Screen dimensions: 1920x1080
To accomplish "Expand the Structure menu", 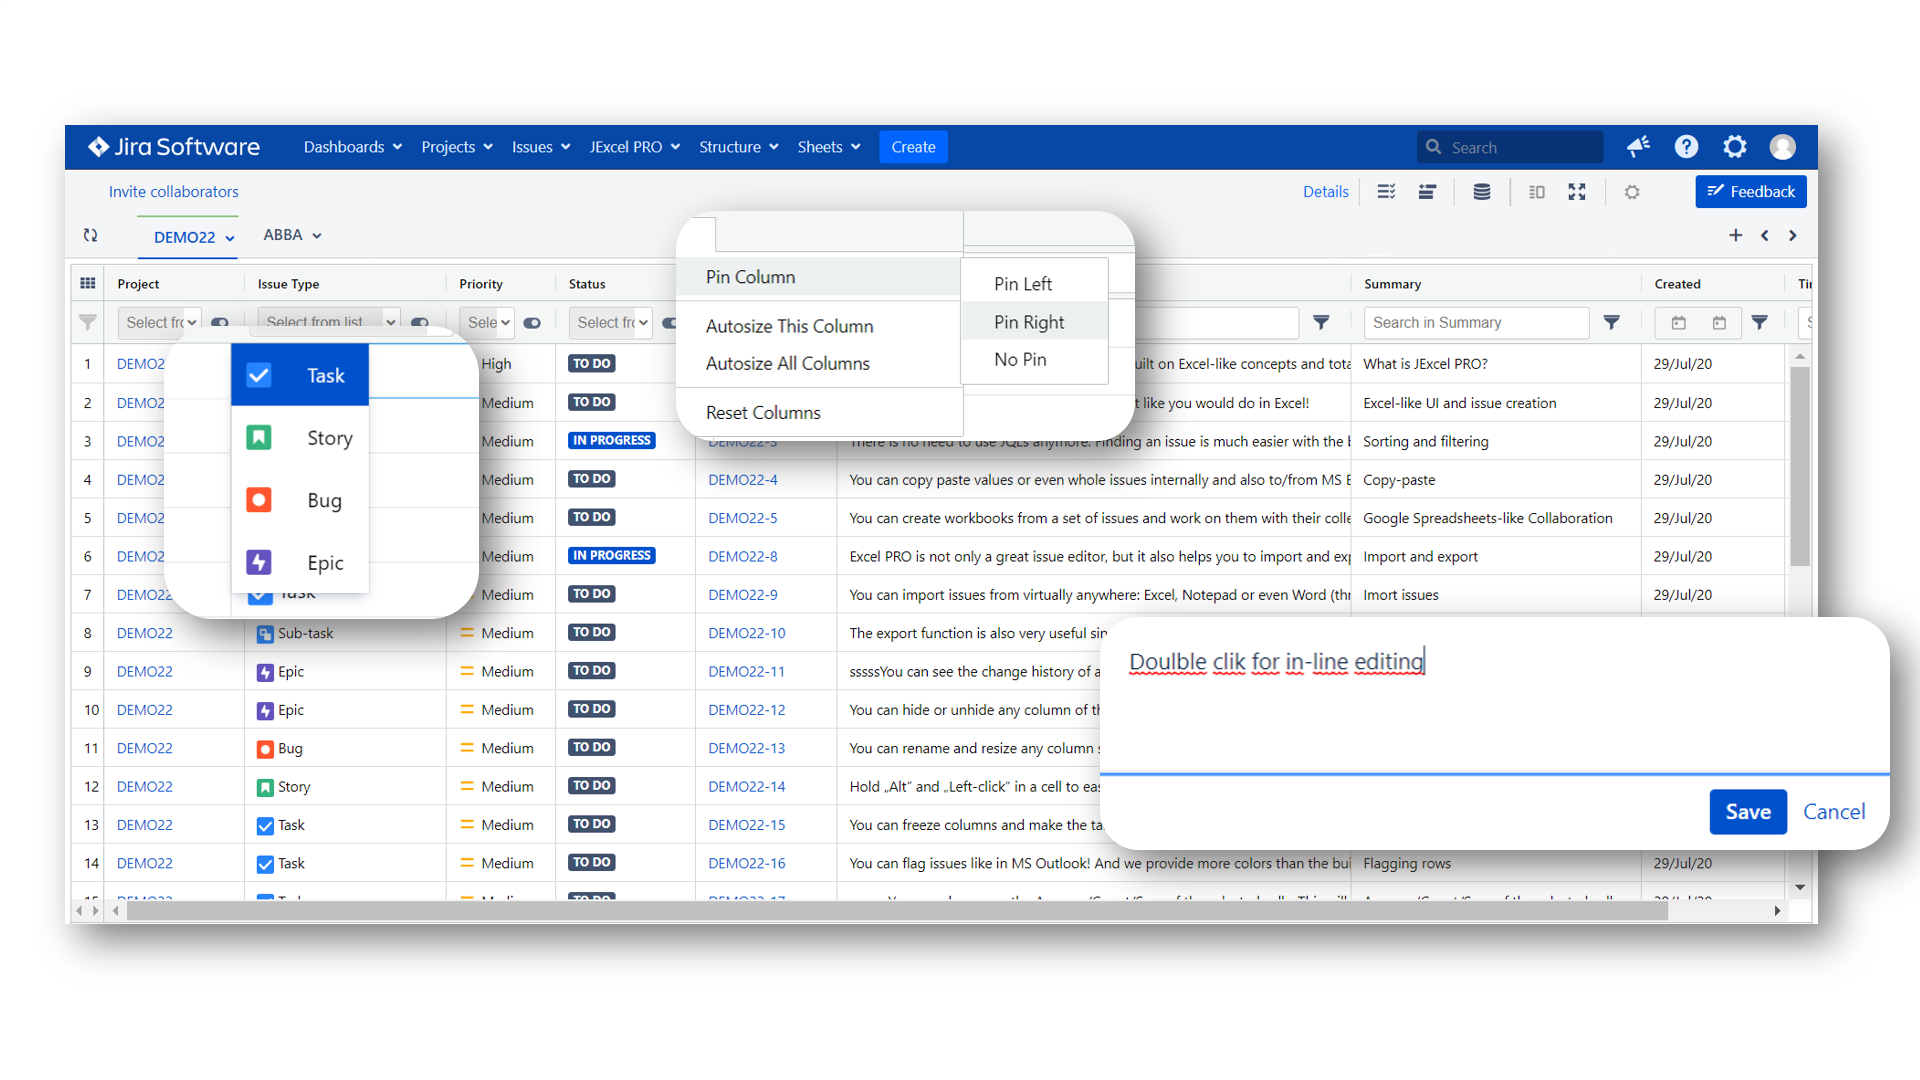I will click(739, 147).
